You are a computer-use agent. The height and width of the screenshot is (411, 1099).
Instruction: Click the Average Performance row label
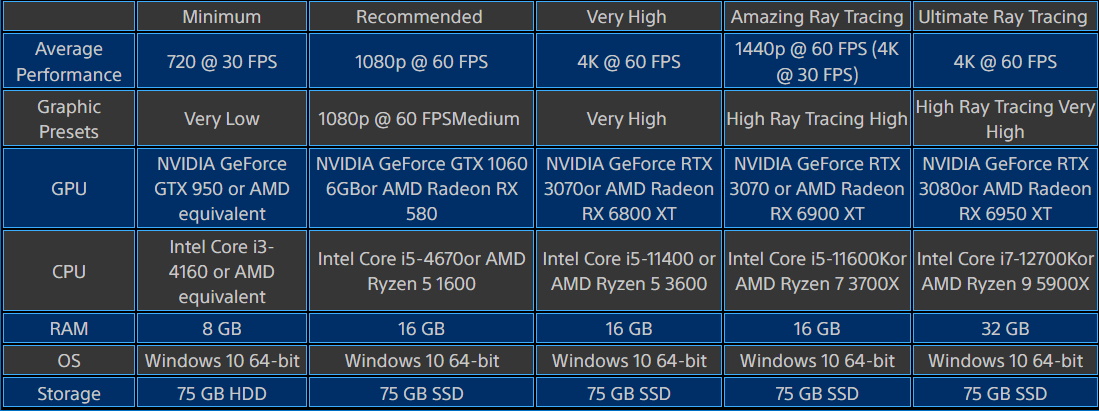coord(69,61)
